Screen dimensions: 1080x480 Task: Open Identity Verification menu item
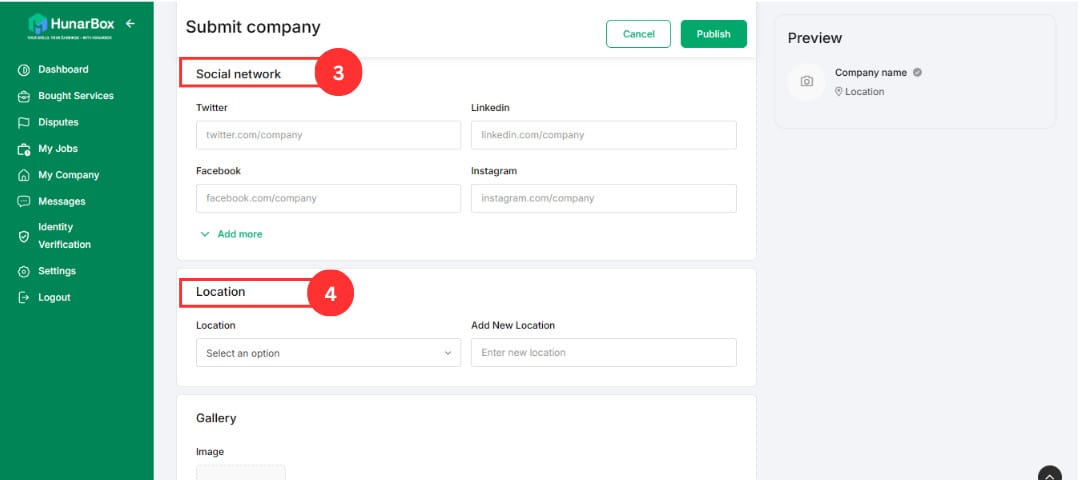[64, 236]
